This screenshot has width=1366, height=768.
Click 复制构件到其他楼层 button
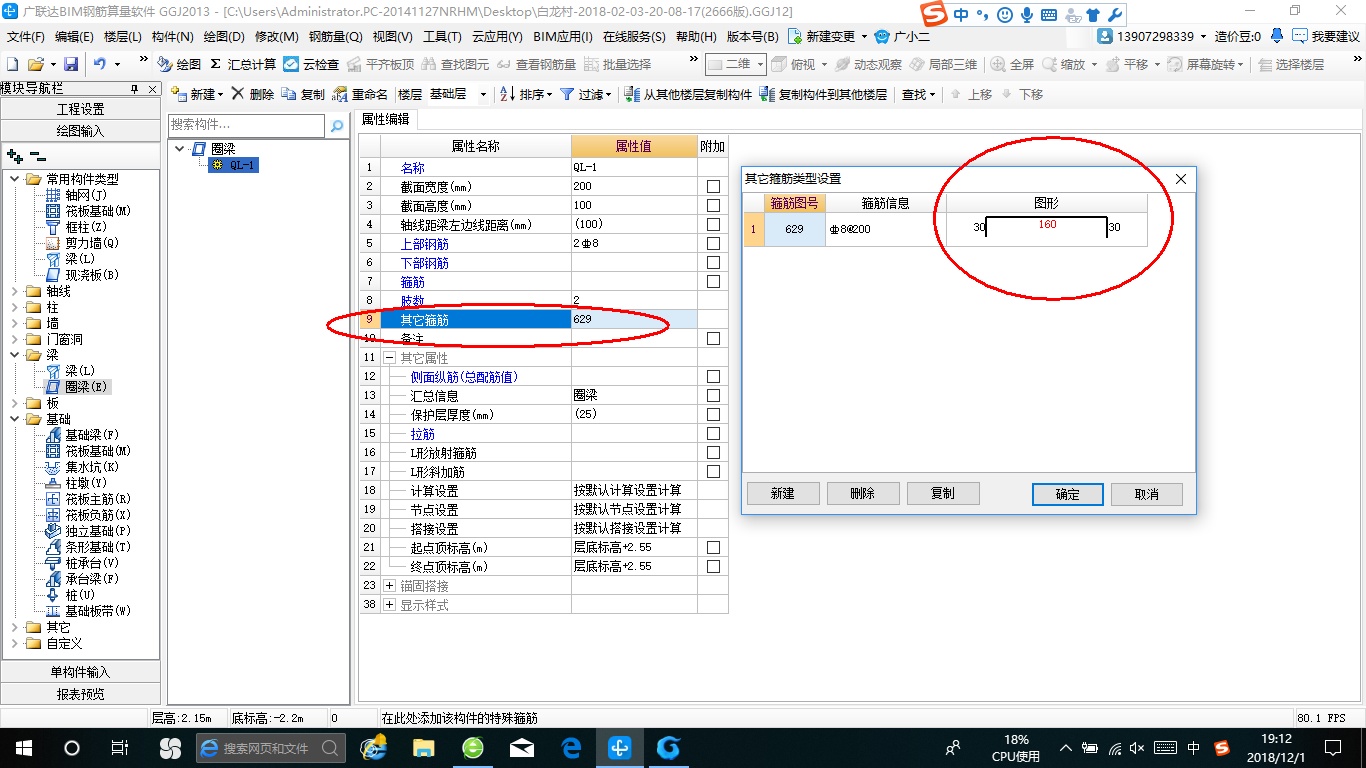[824, 94]
